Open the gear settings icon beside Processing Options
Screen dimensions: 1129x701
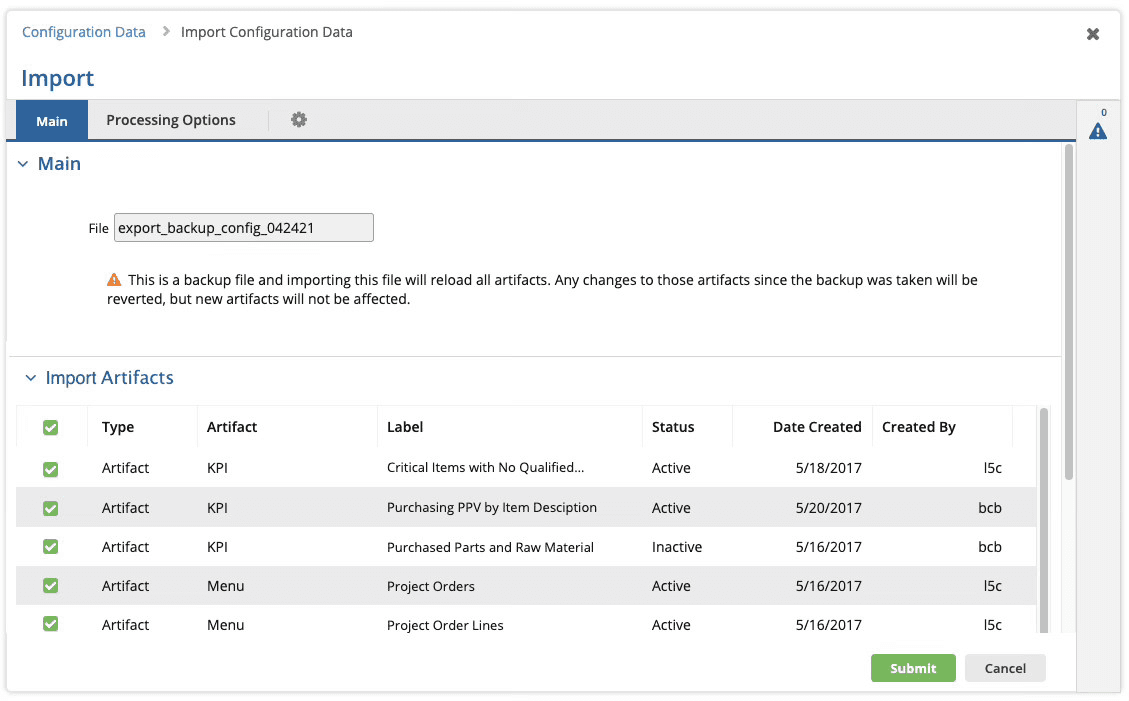[x=299, y=119]
